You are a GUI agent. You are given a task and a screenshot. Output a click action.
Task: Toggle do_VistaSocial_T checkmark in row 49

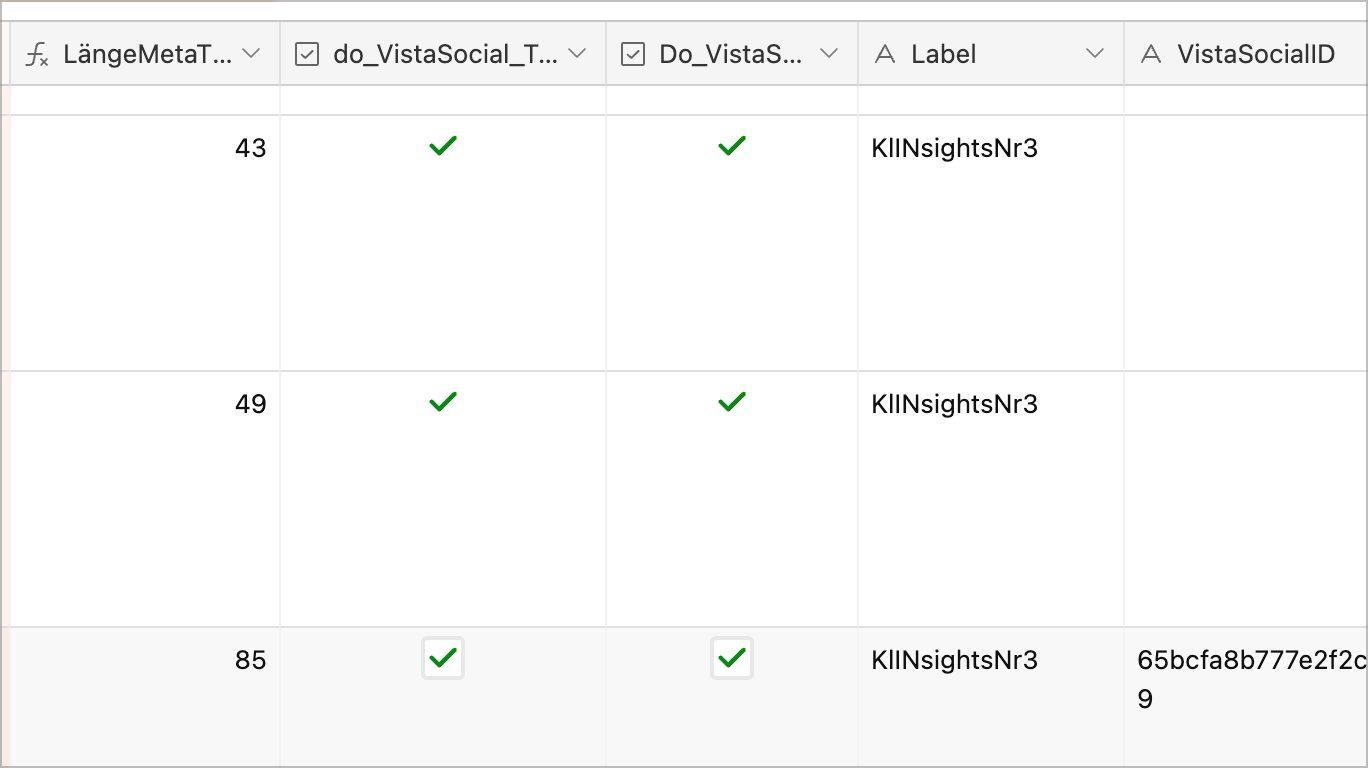443,403
